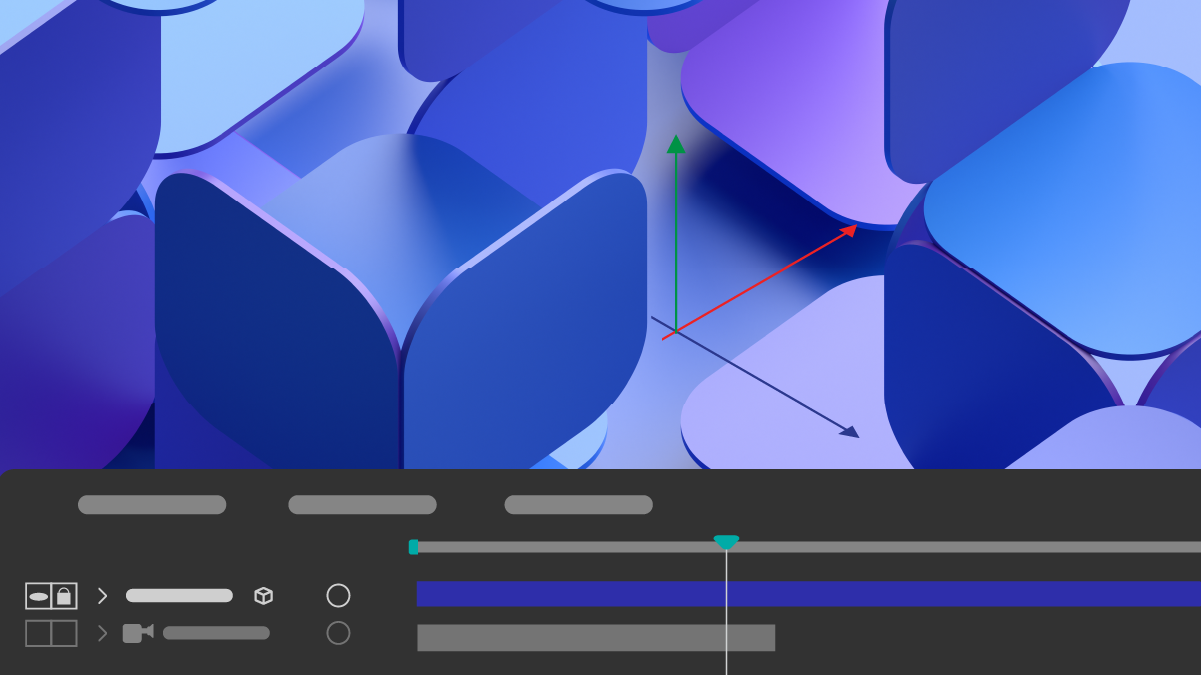Enable visibility in the empty box on camera row
This screenshot has width=1201, height=675.
(x=38, y=632)
